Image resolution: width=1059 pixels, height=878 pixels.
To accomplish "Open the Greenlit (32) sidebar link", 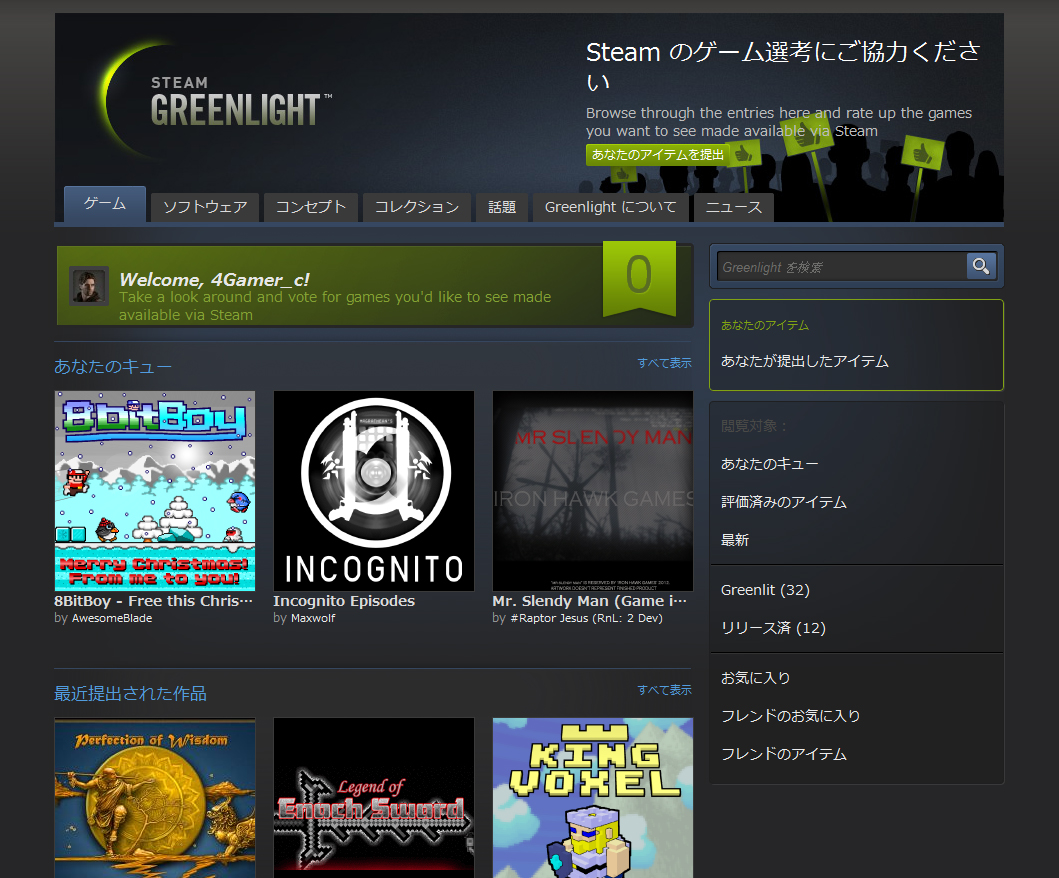I will pyautogui.click(x=765, y=590).
